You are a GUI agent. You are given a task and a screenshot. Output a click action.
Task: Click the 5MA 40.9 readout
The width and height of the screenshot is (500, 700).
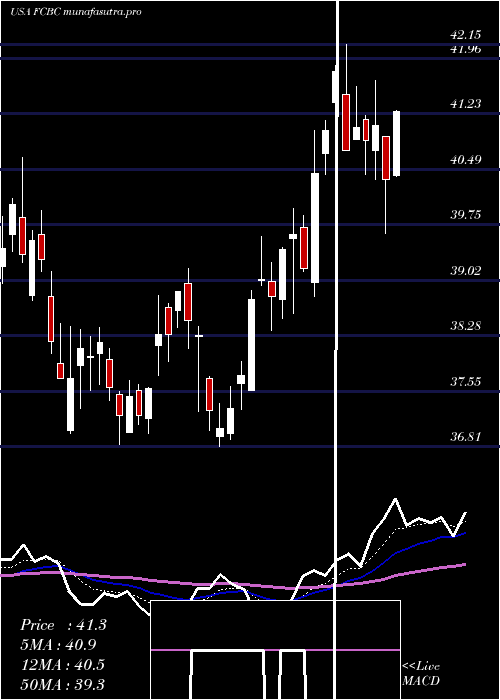58,645
